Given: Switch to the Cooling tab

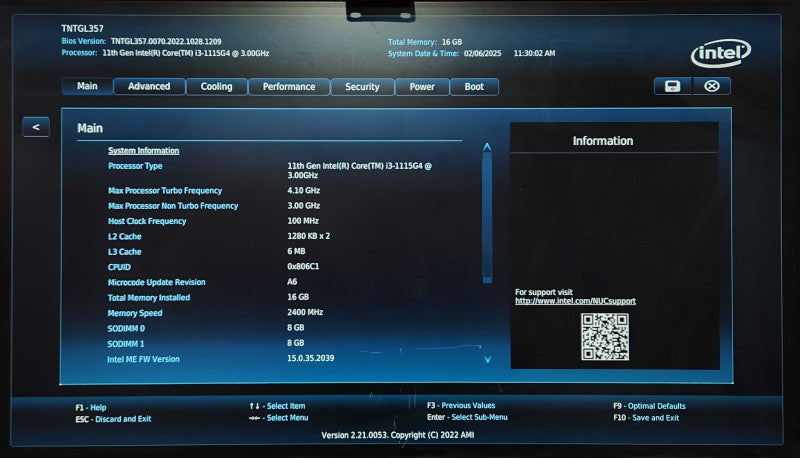Looking at the screenshot, I should tap(216, 87).
